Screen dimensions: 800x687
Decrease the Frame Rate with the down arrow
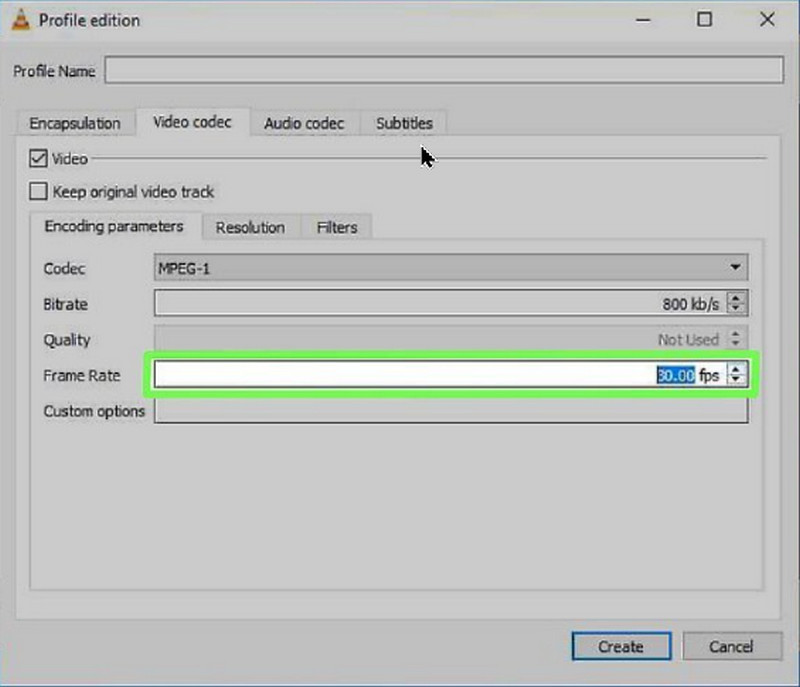point(735,380)
